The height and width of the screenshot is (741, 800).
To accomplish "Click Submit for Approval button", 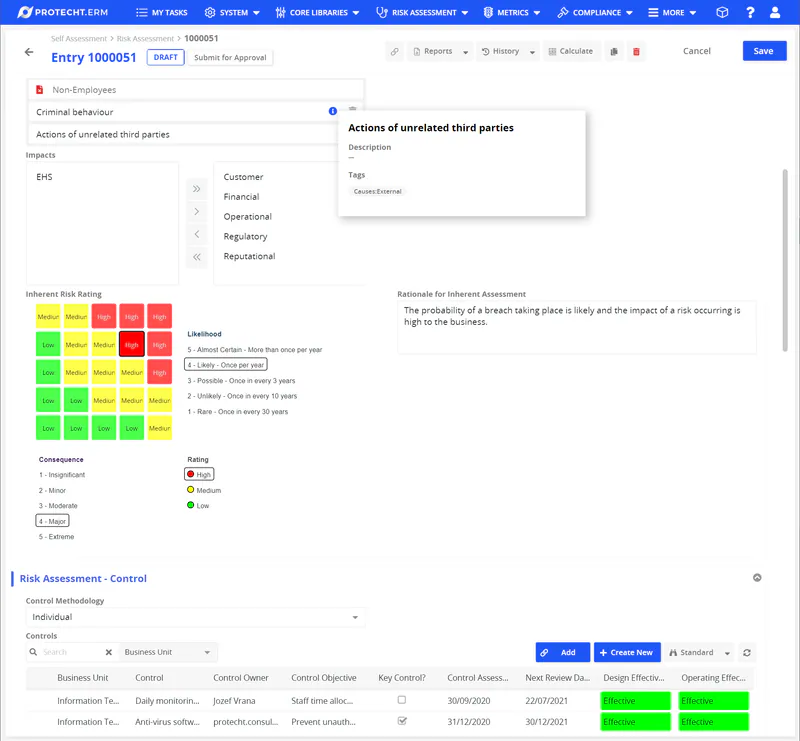I will click(x=230, y=58).
